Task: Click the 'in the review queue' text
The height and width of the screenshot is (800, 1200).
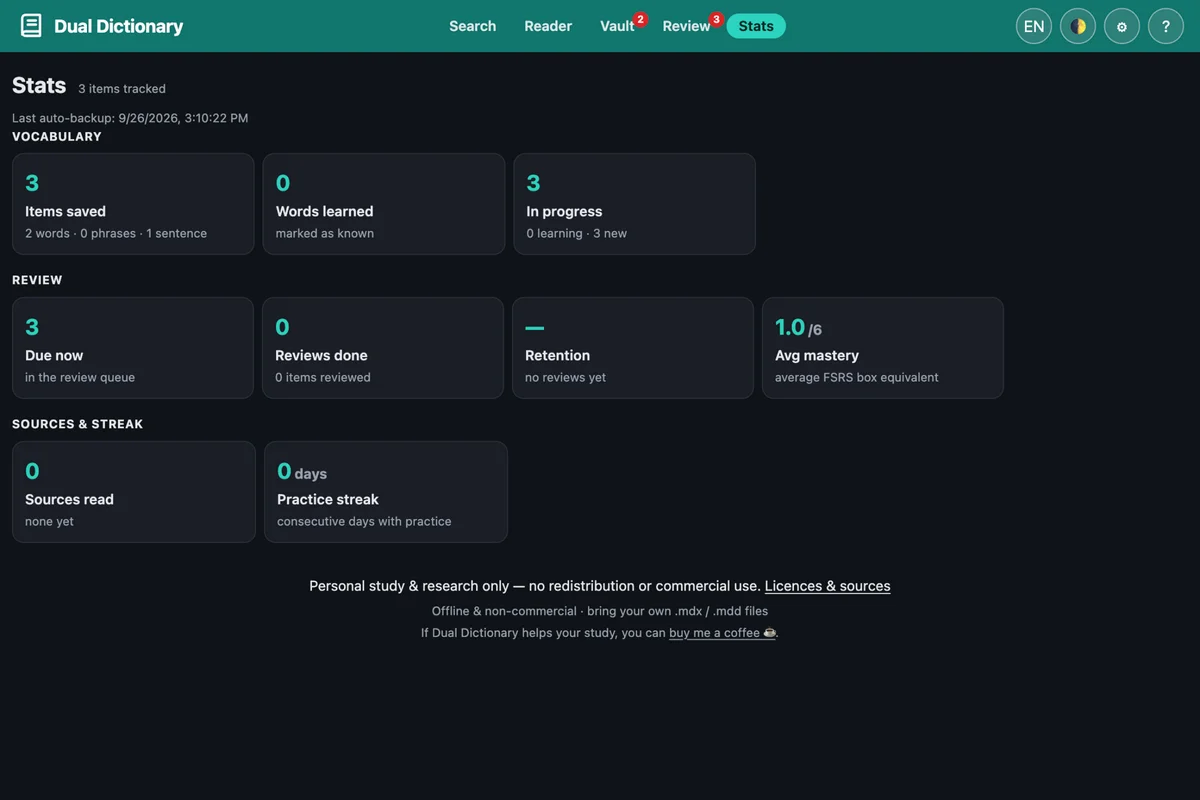Action: (80, 377)
